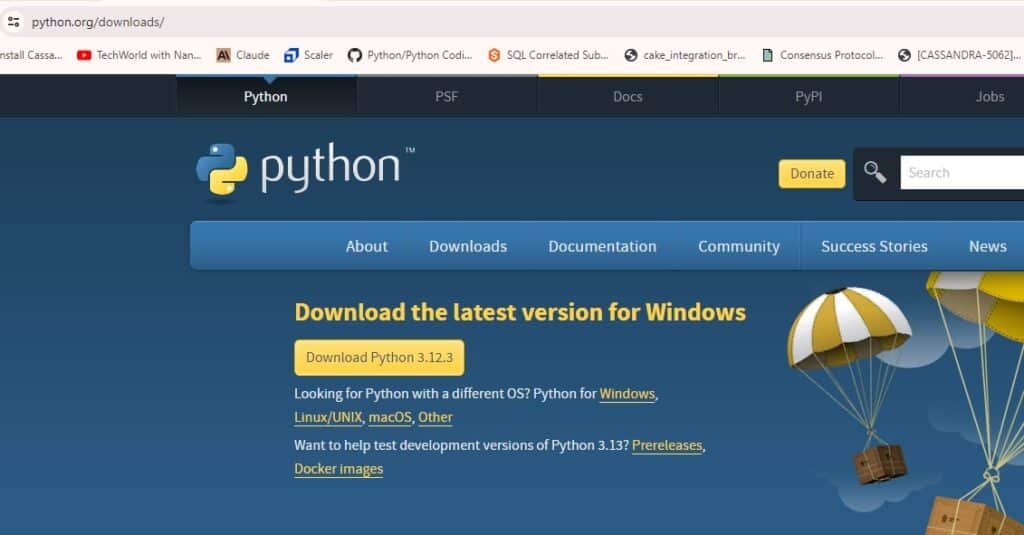Open the News menu
1024x535 pixels.
(987, 246)
